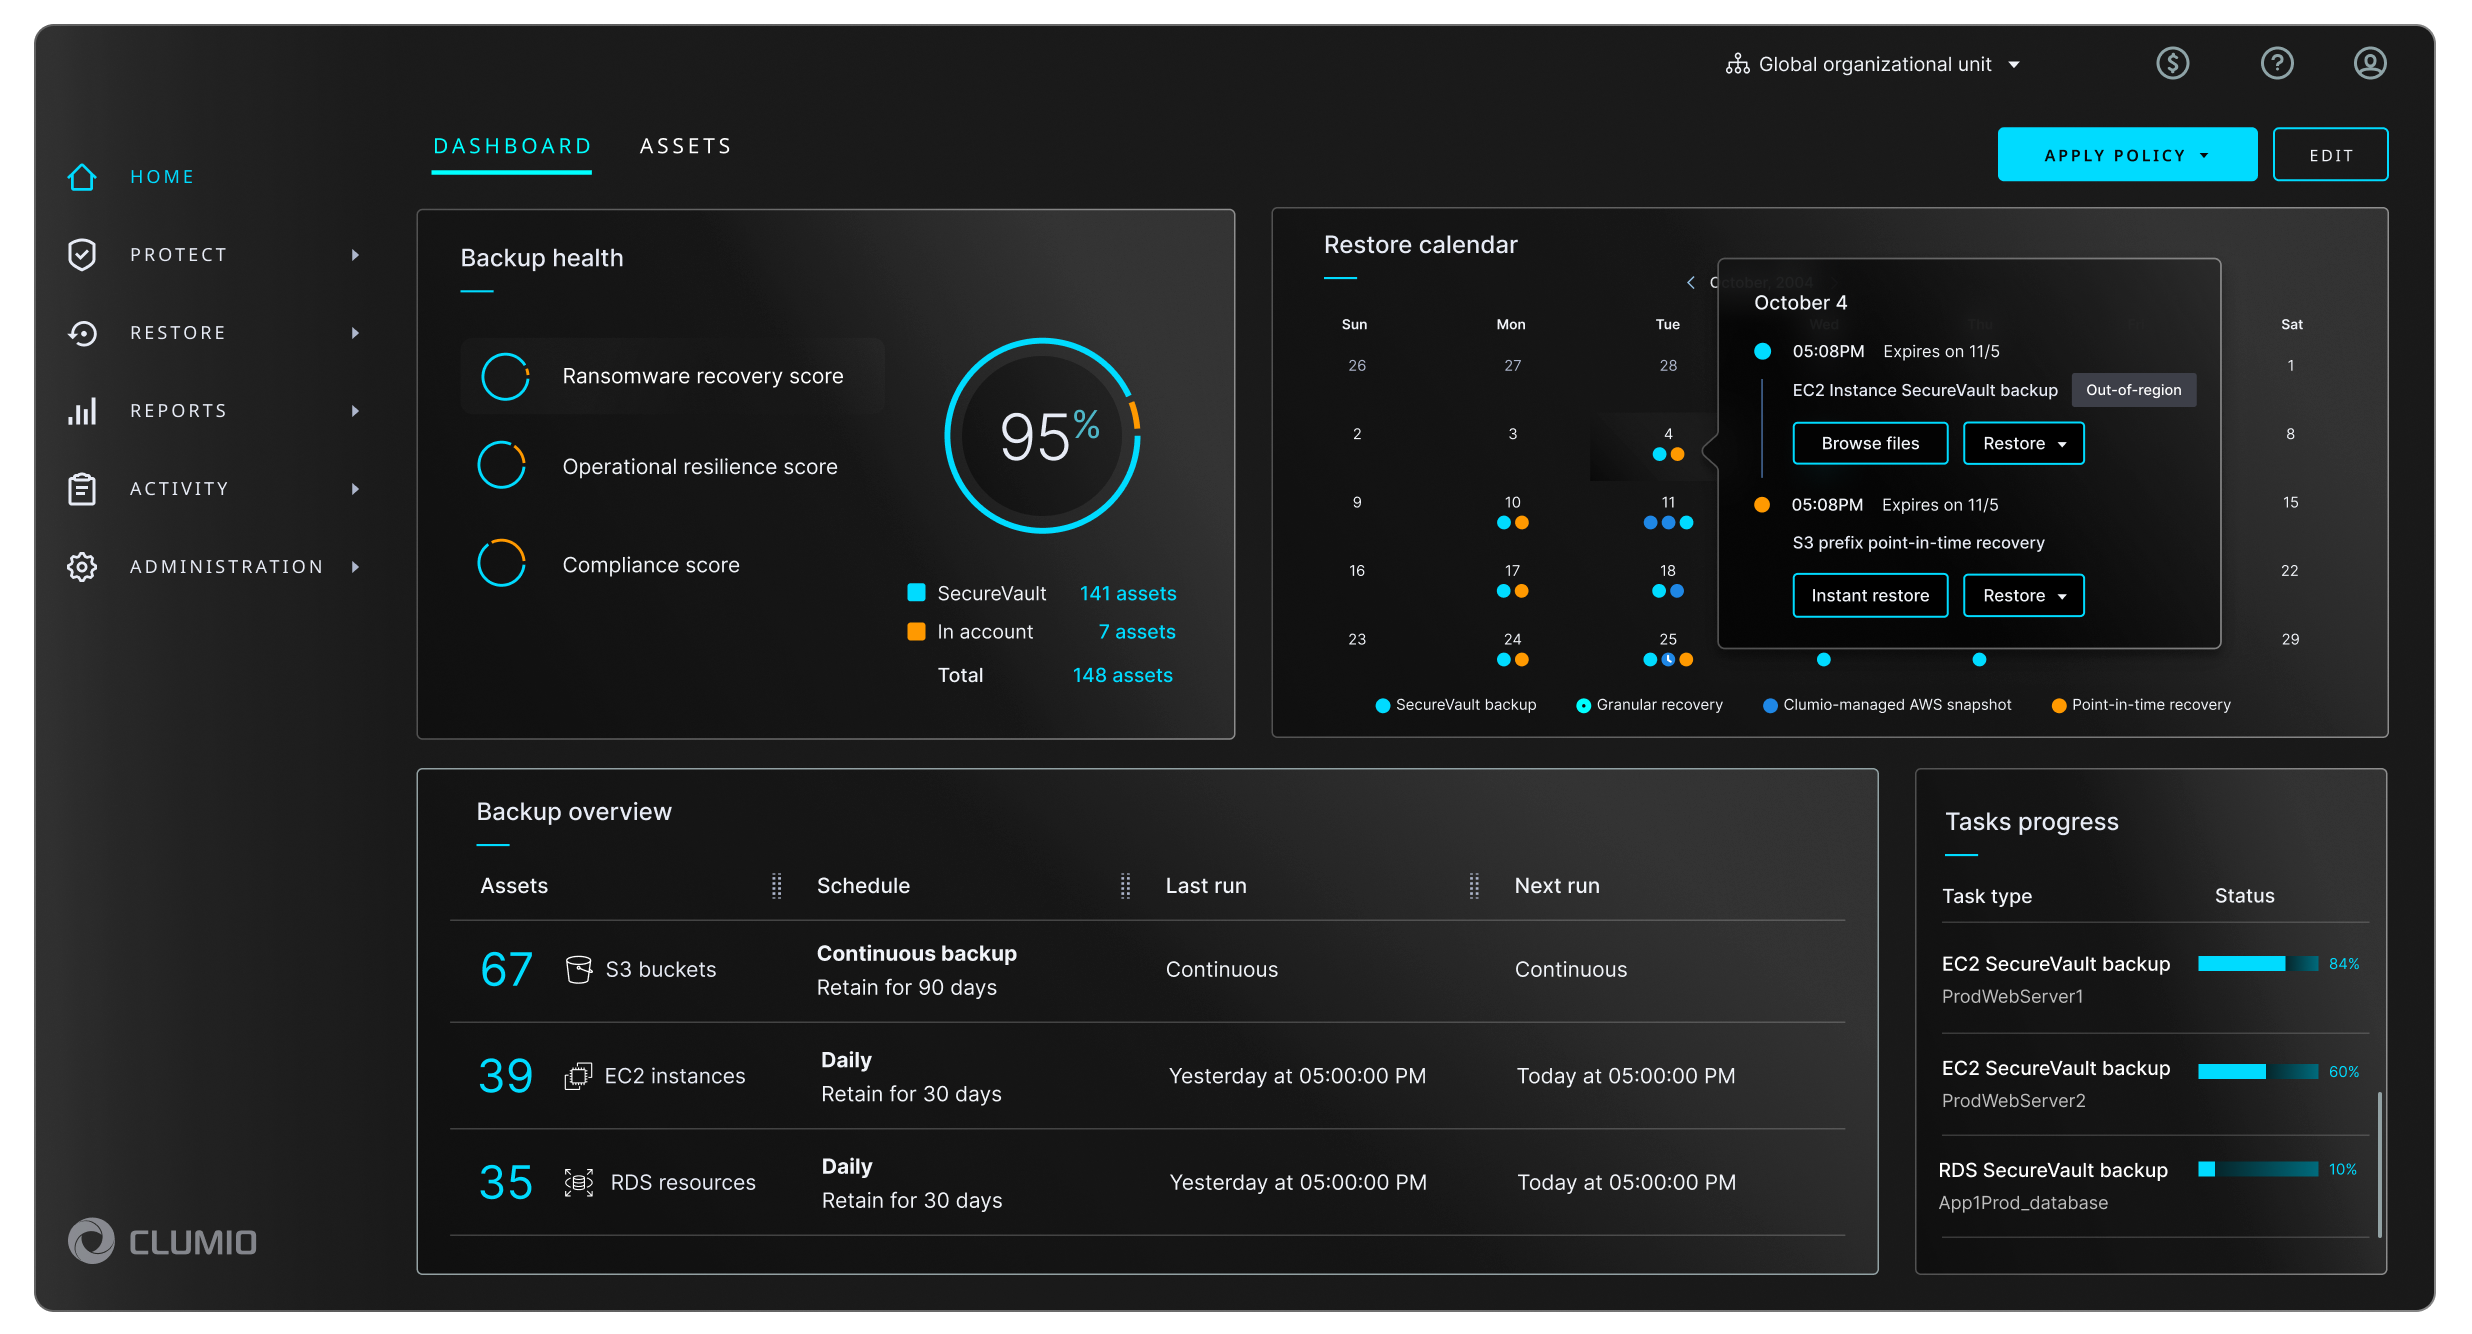The width and height of the screenshot is (2472, 1334).
Task: Click the Activity clipboard icon
Action: (82, 489)
